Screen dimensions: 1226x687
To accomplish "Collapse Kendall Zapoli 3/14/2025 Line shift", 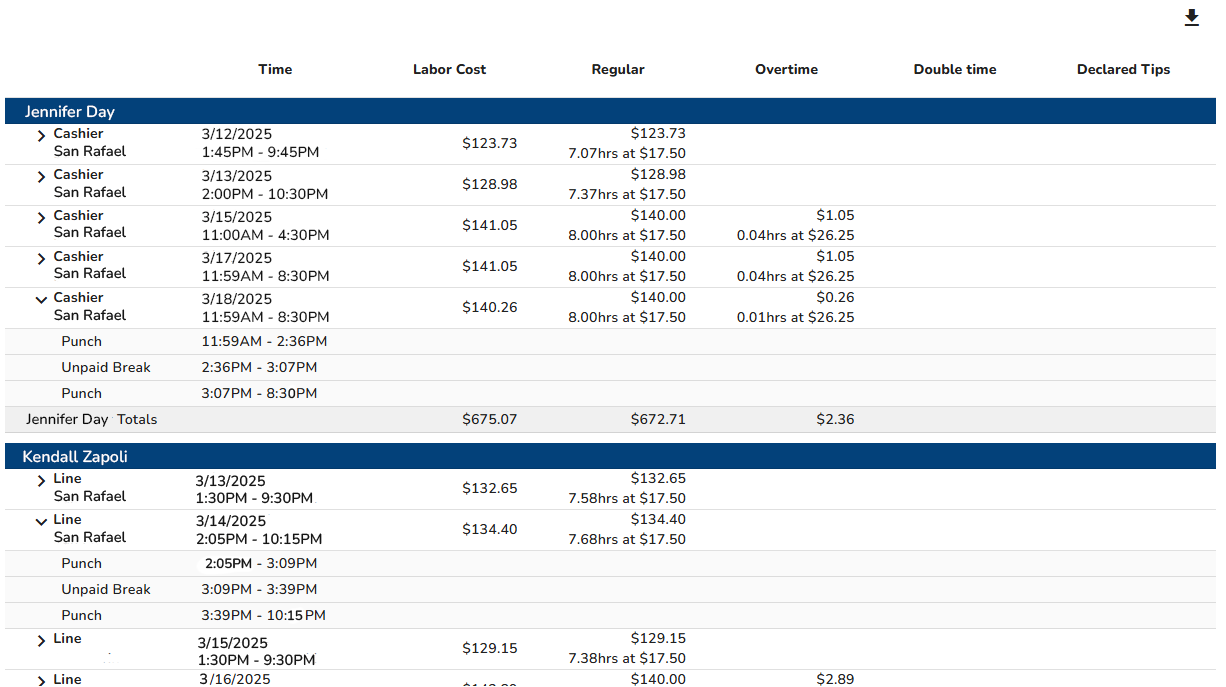I will (41, 521).
